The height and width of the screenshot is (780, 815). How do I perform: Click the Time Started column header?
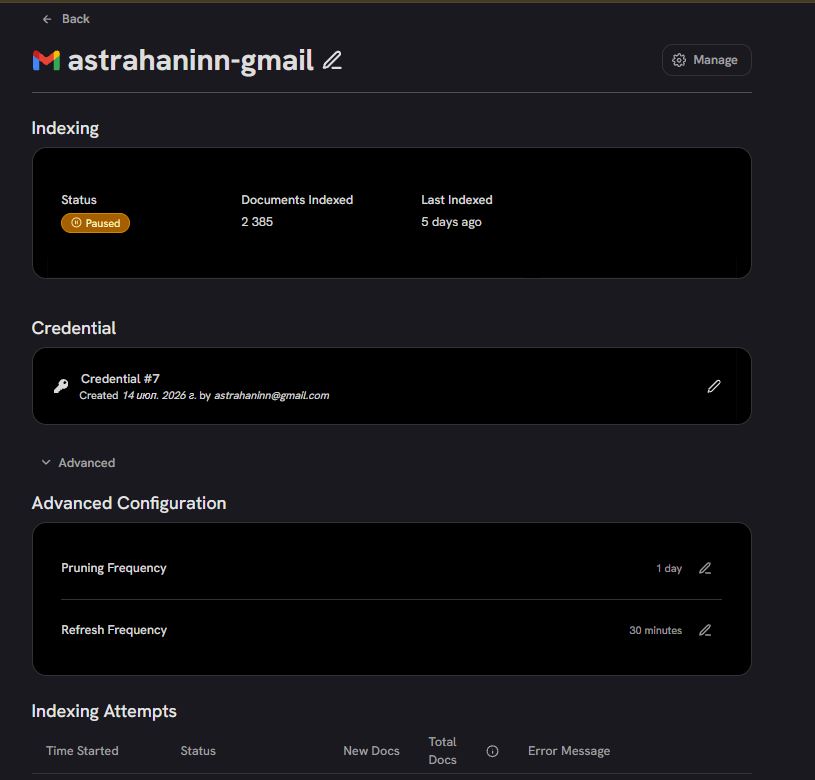click(82, 751)
